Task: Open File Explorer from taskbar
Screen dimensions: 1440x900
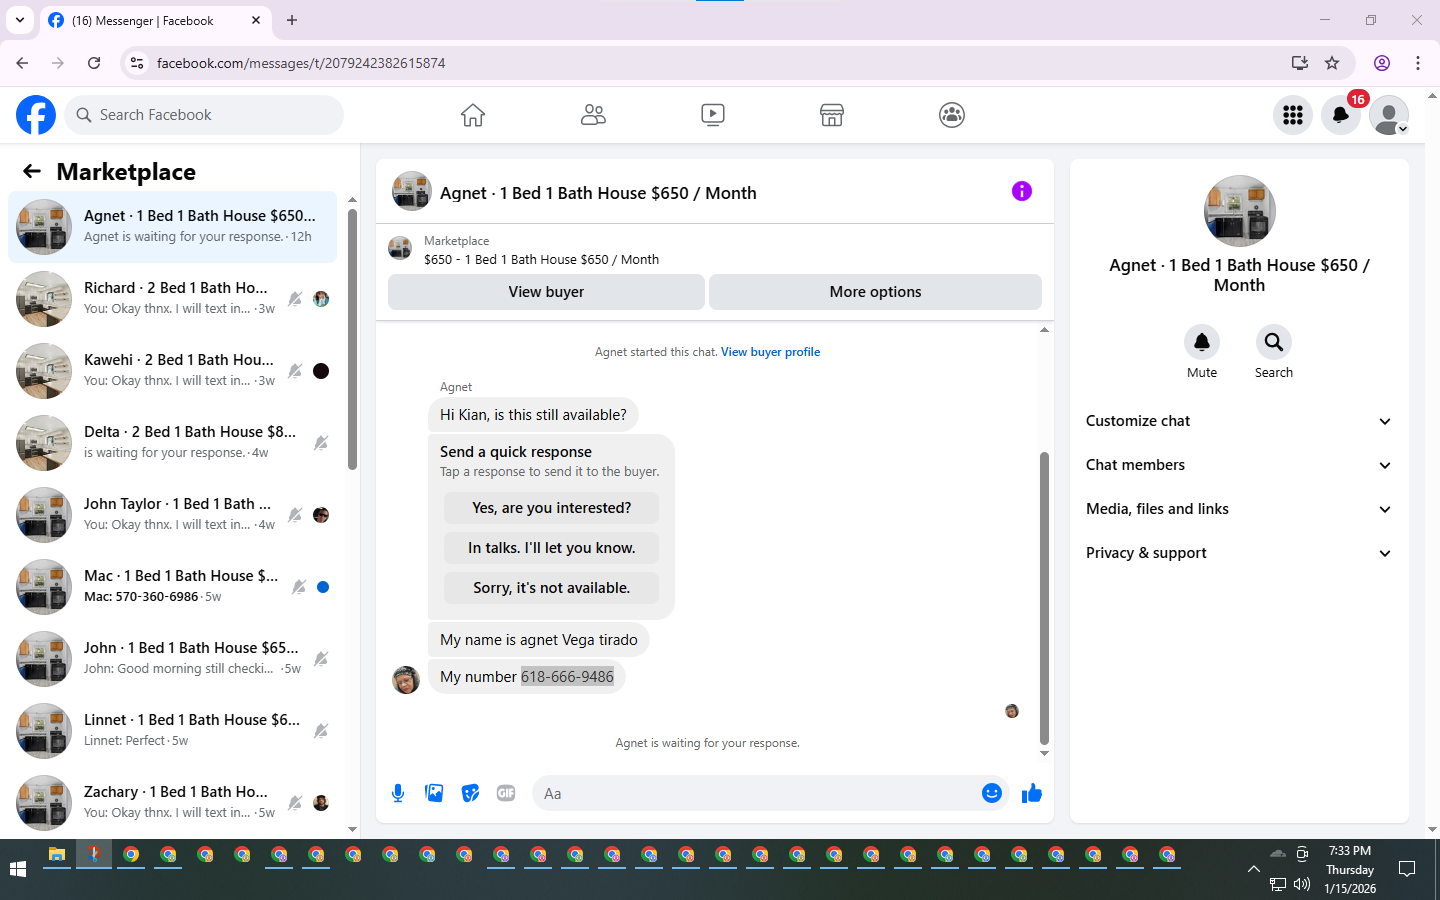Action: [x=57, y=855]
